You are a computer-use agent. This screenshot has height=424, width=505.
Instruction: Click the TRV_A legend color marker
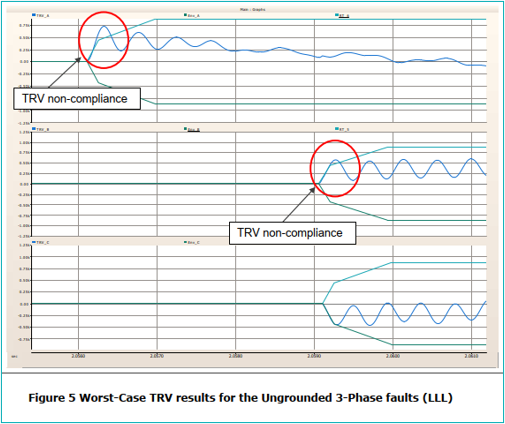pyautogui.click(x=34, y=15)
